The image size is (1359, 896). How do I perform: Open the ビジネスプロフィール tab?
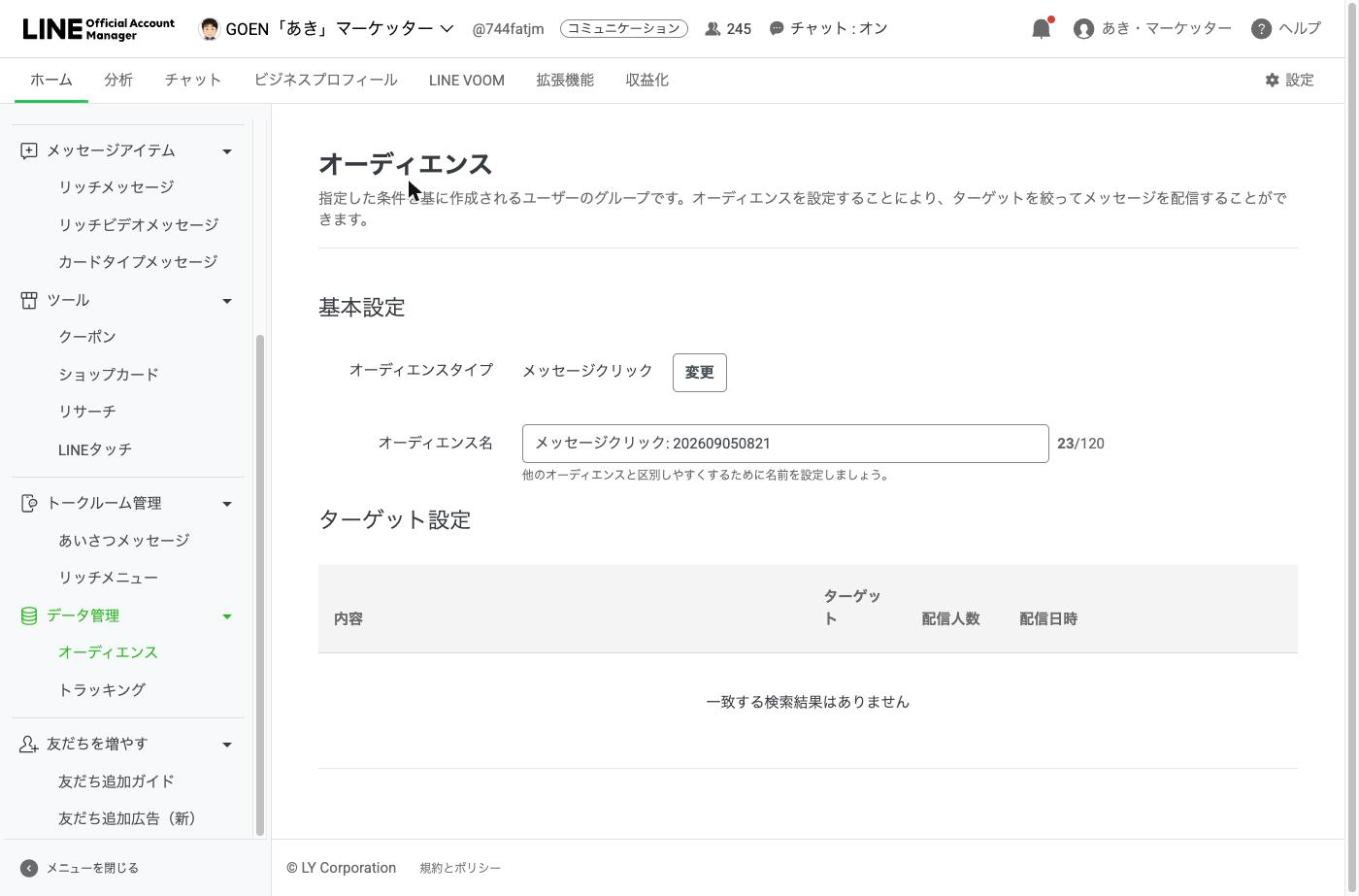click(x=325, y=80)
